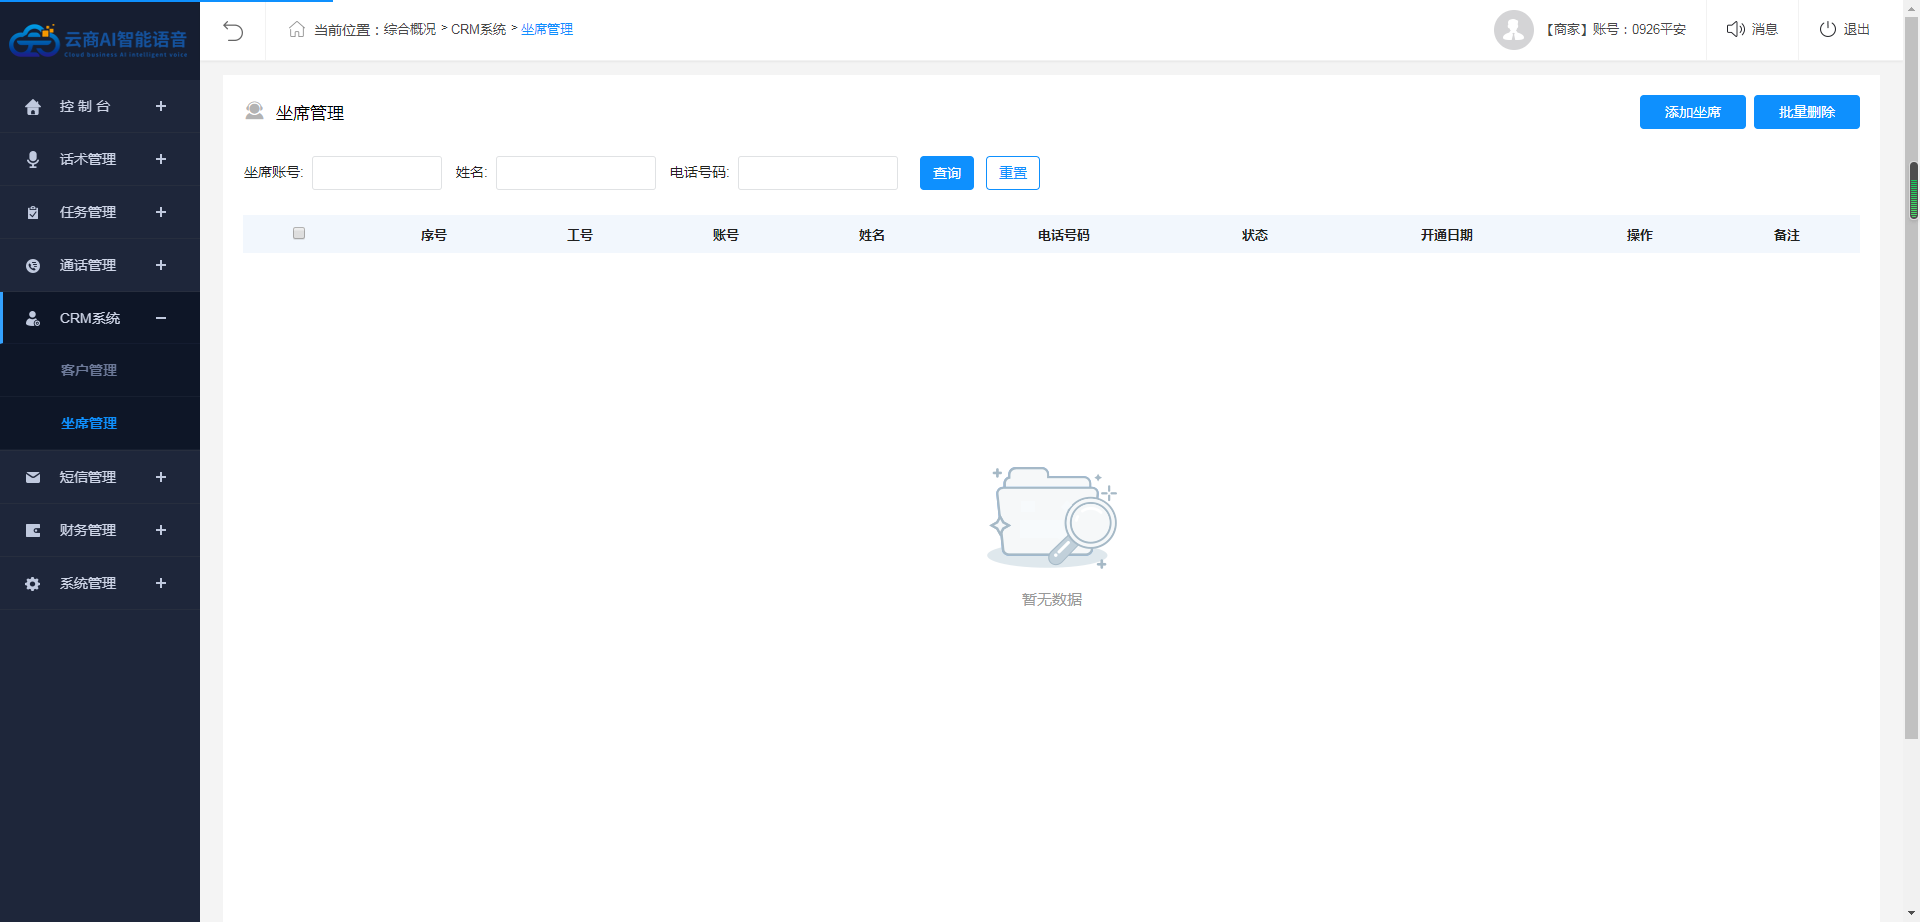Viewport: 1920px width, 922px height.
Task: Toggle the select-all checkbox in table header
Action: [x=299, y=233]
